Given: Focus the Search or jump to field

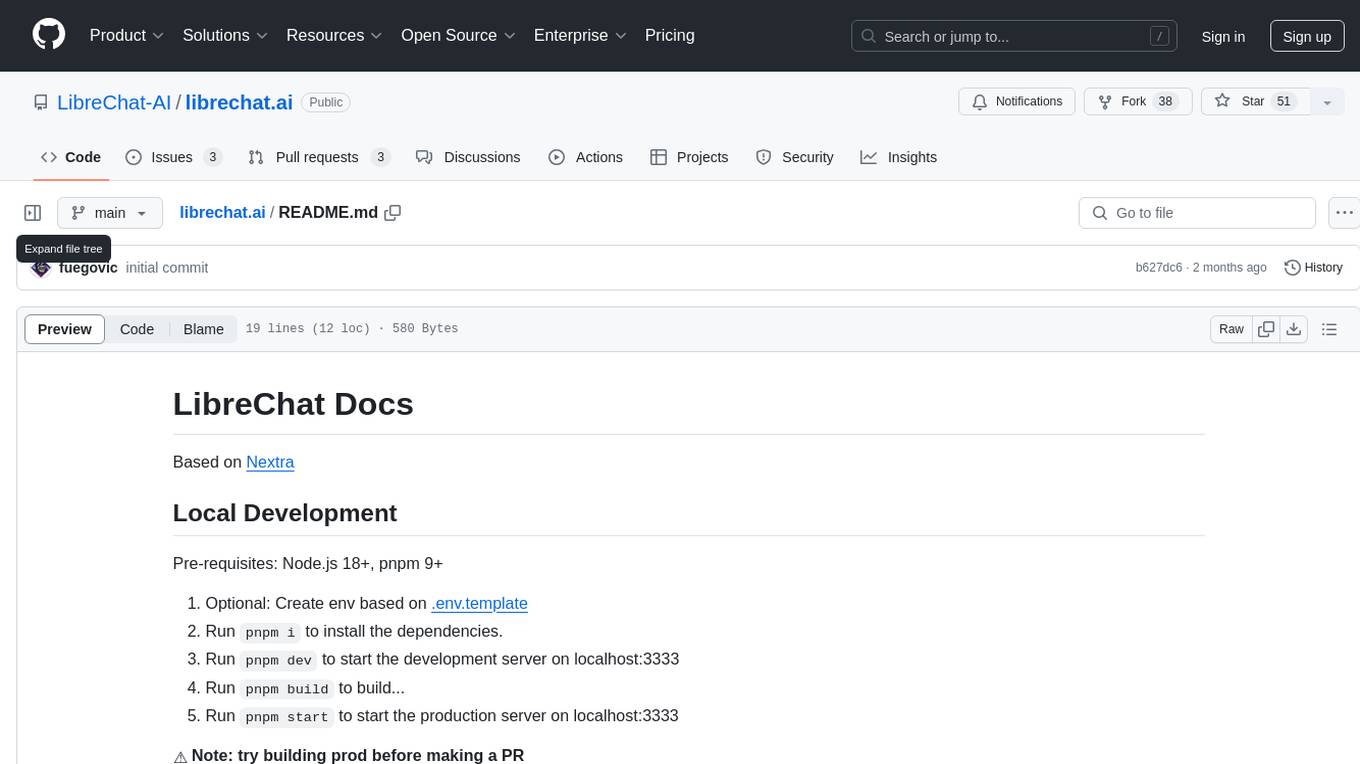Looking at the screenshot, I should 1014,36.
